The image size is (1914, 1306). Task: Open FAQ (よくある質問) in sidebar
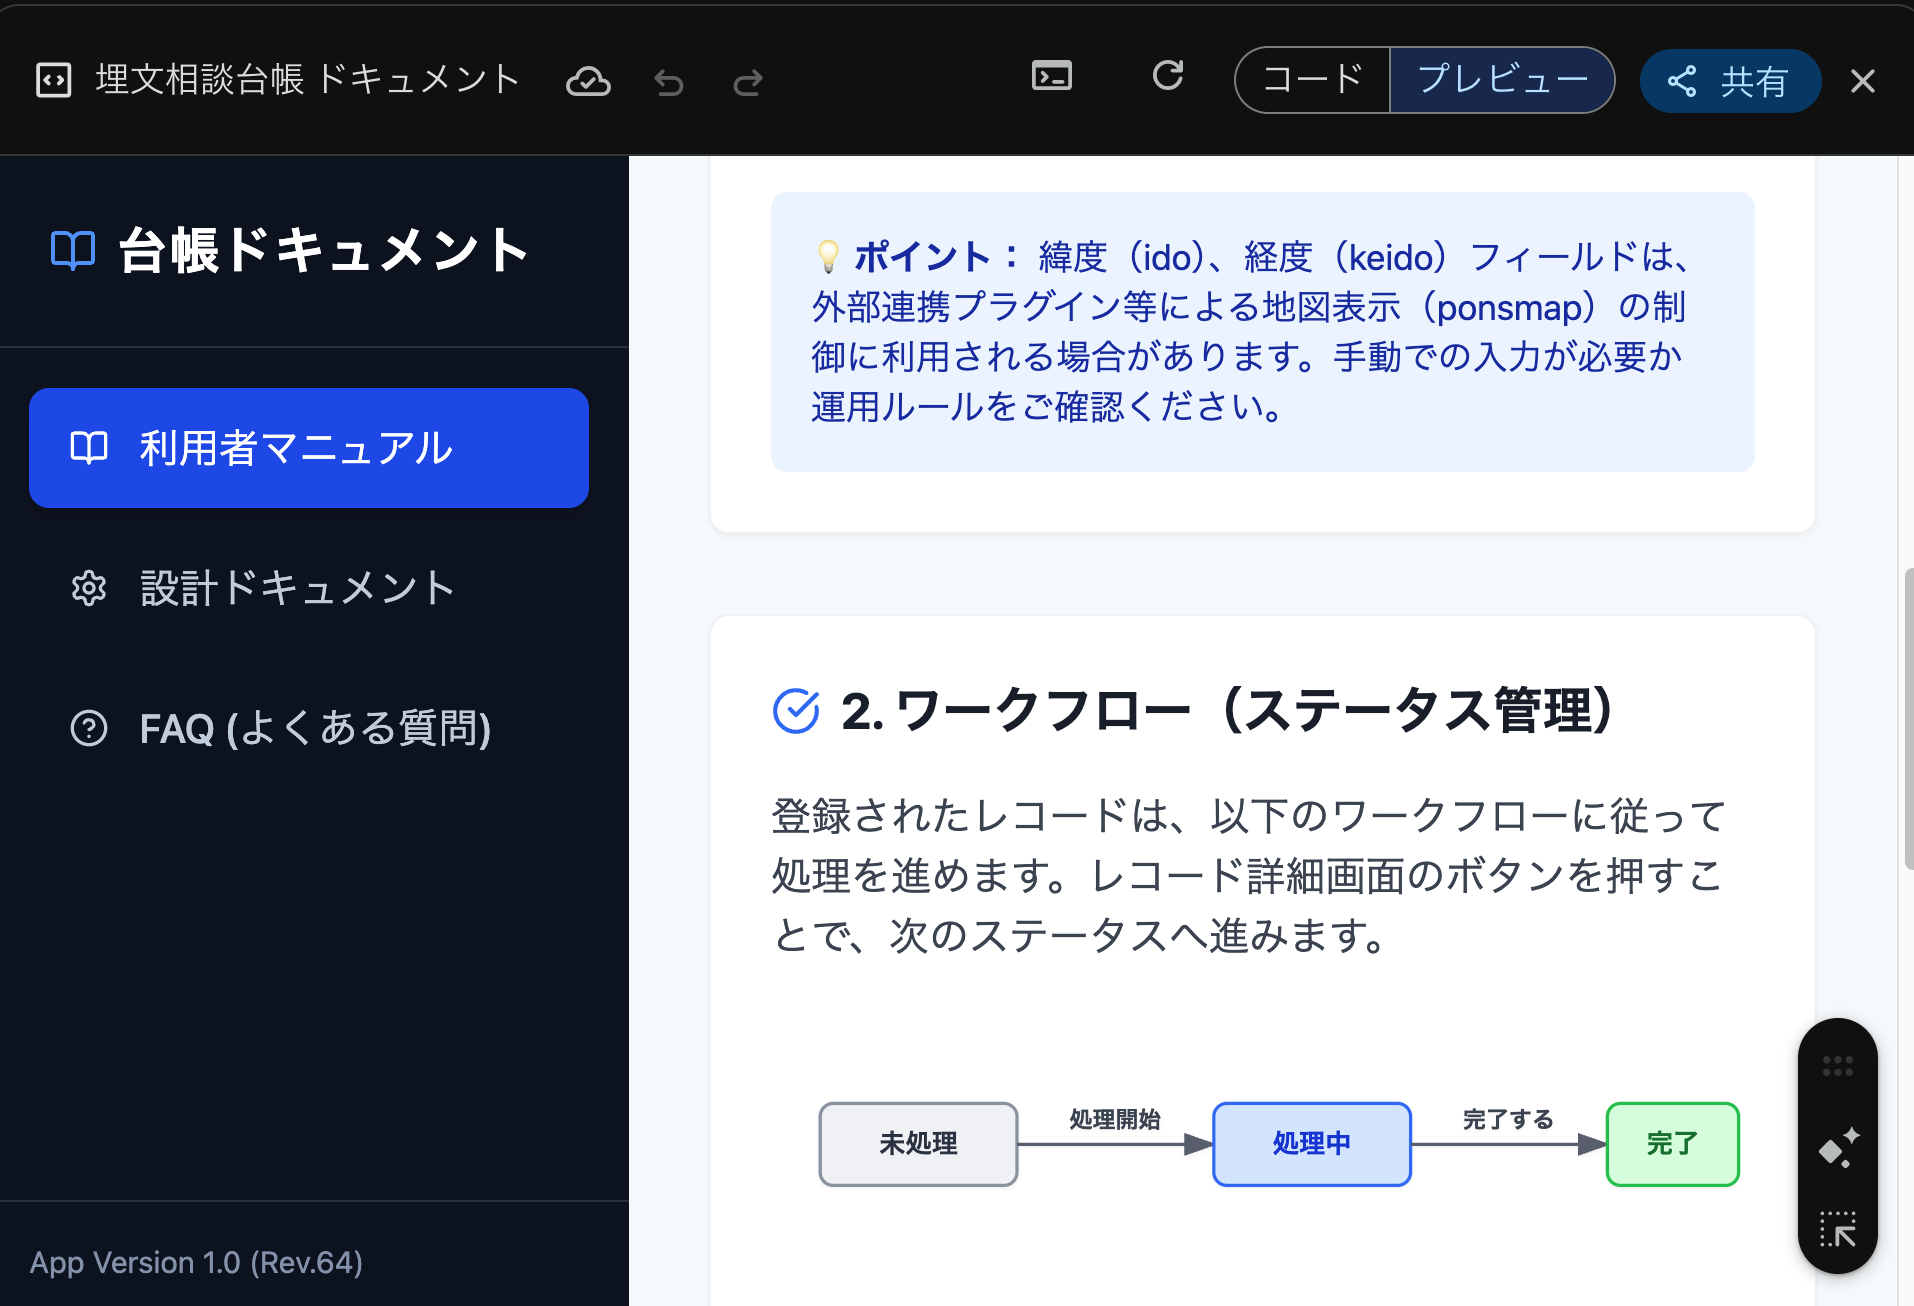point(309,728)
